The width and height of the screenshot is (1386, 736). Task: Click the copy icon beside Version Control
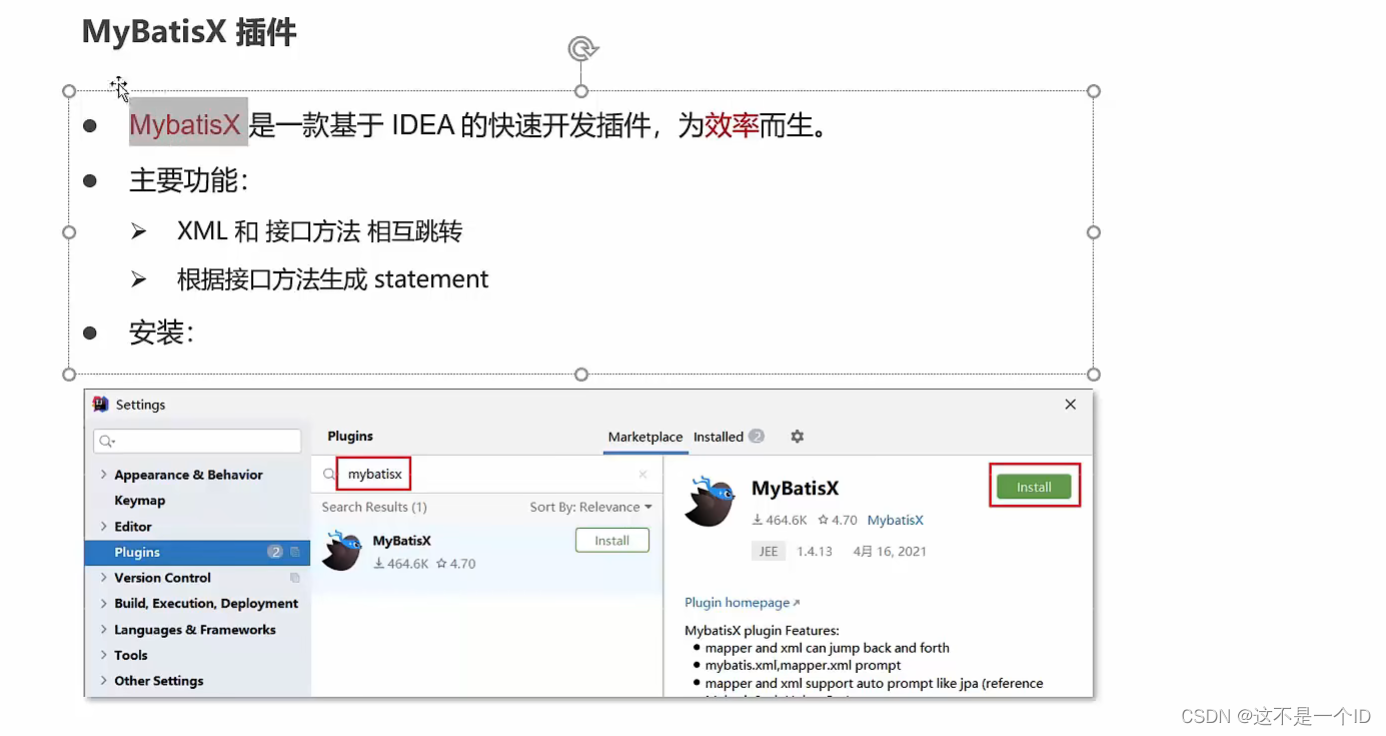click(x=295, y=578)
